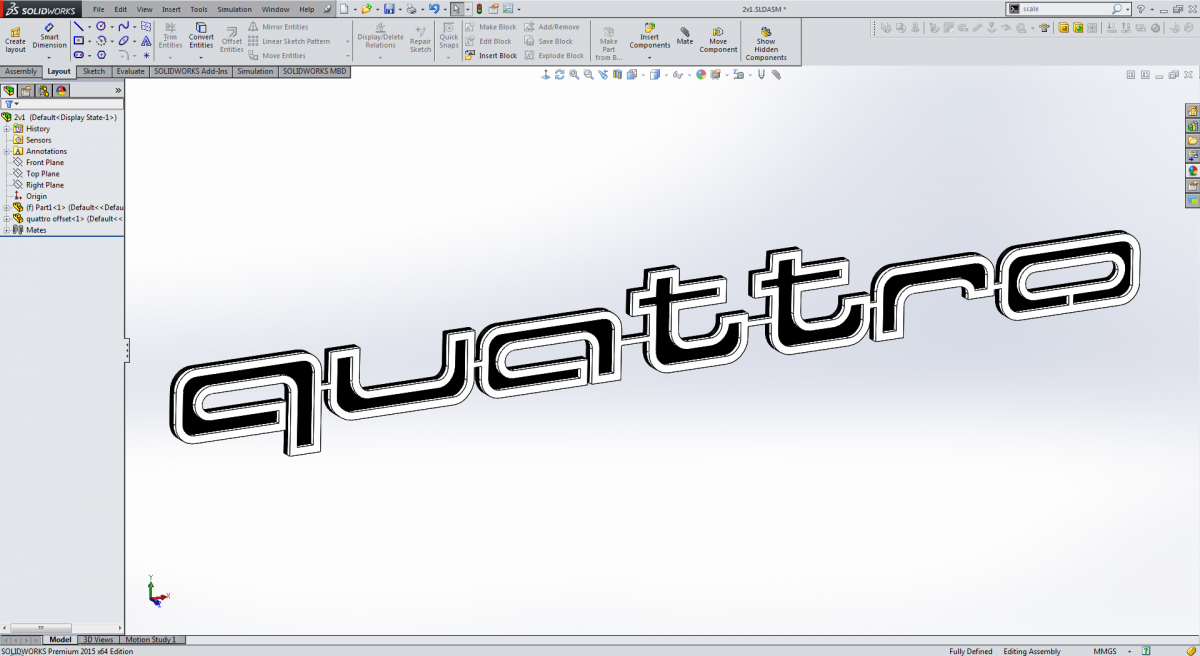Click the Rebuild traffic light icon
This screenshot has height=656, width=1200.
(x=479, y=9)
